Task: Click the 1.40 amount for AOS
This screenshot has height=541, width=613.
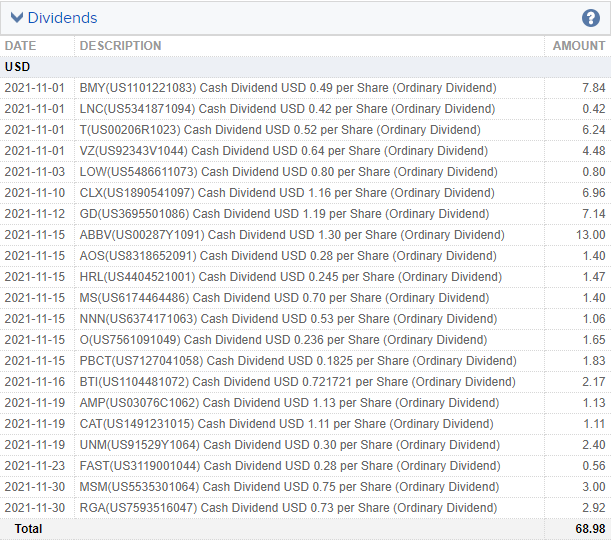Action: point(594,256)
